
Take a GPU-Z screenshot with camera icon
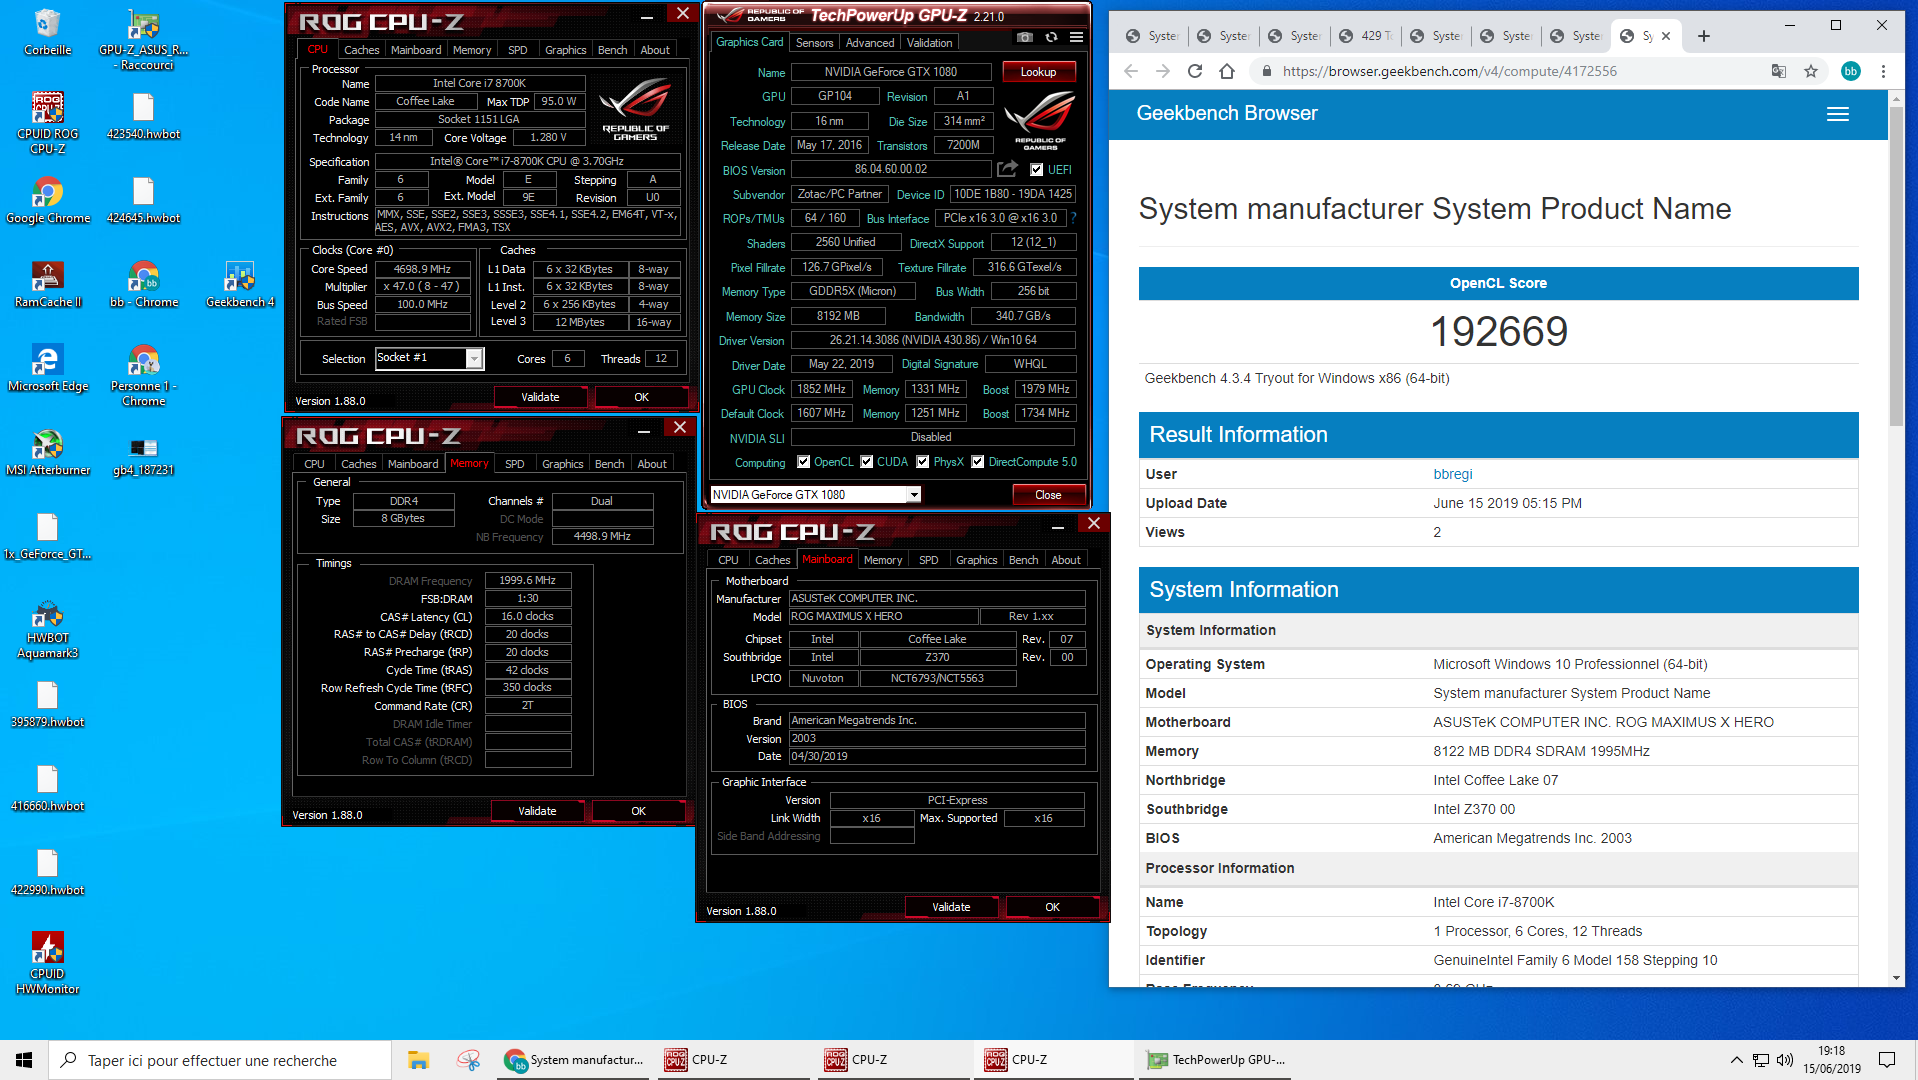(1024, 38)
